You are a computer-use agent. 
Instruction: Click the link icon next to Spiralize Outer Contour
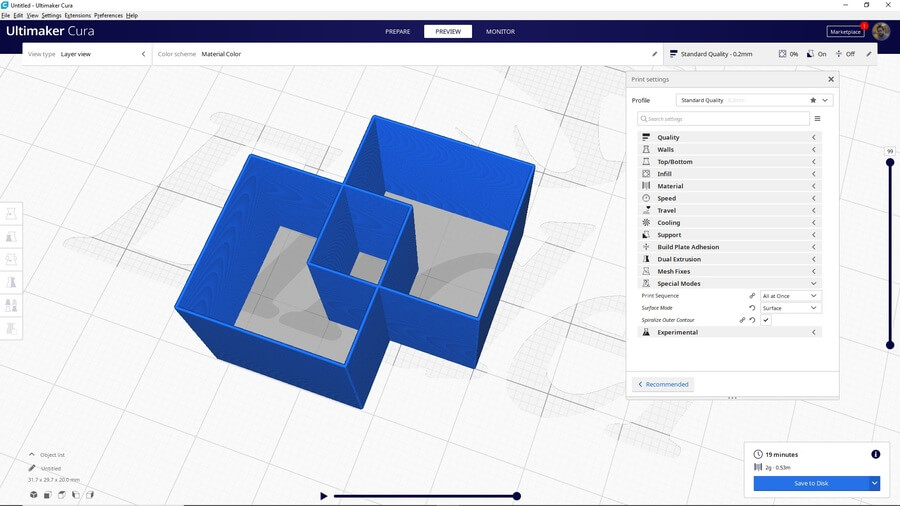(x=742, y=320)
